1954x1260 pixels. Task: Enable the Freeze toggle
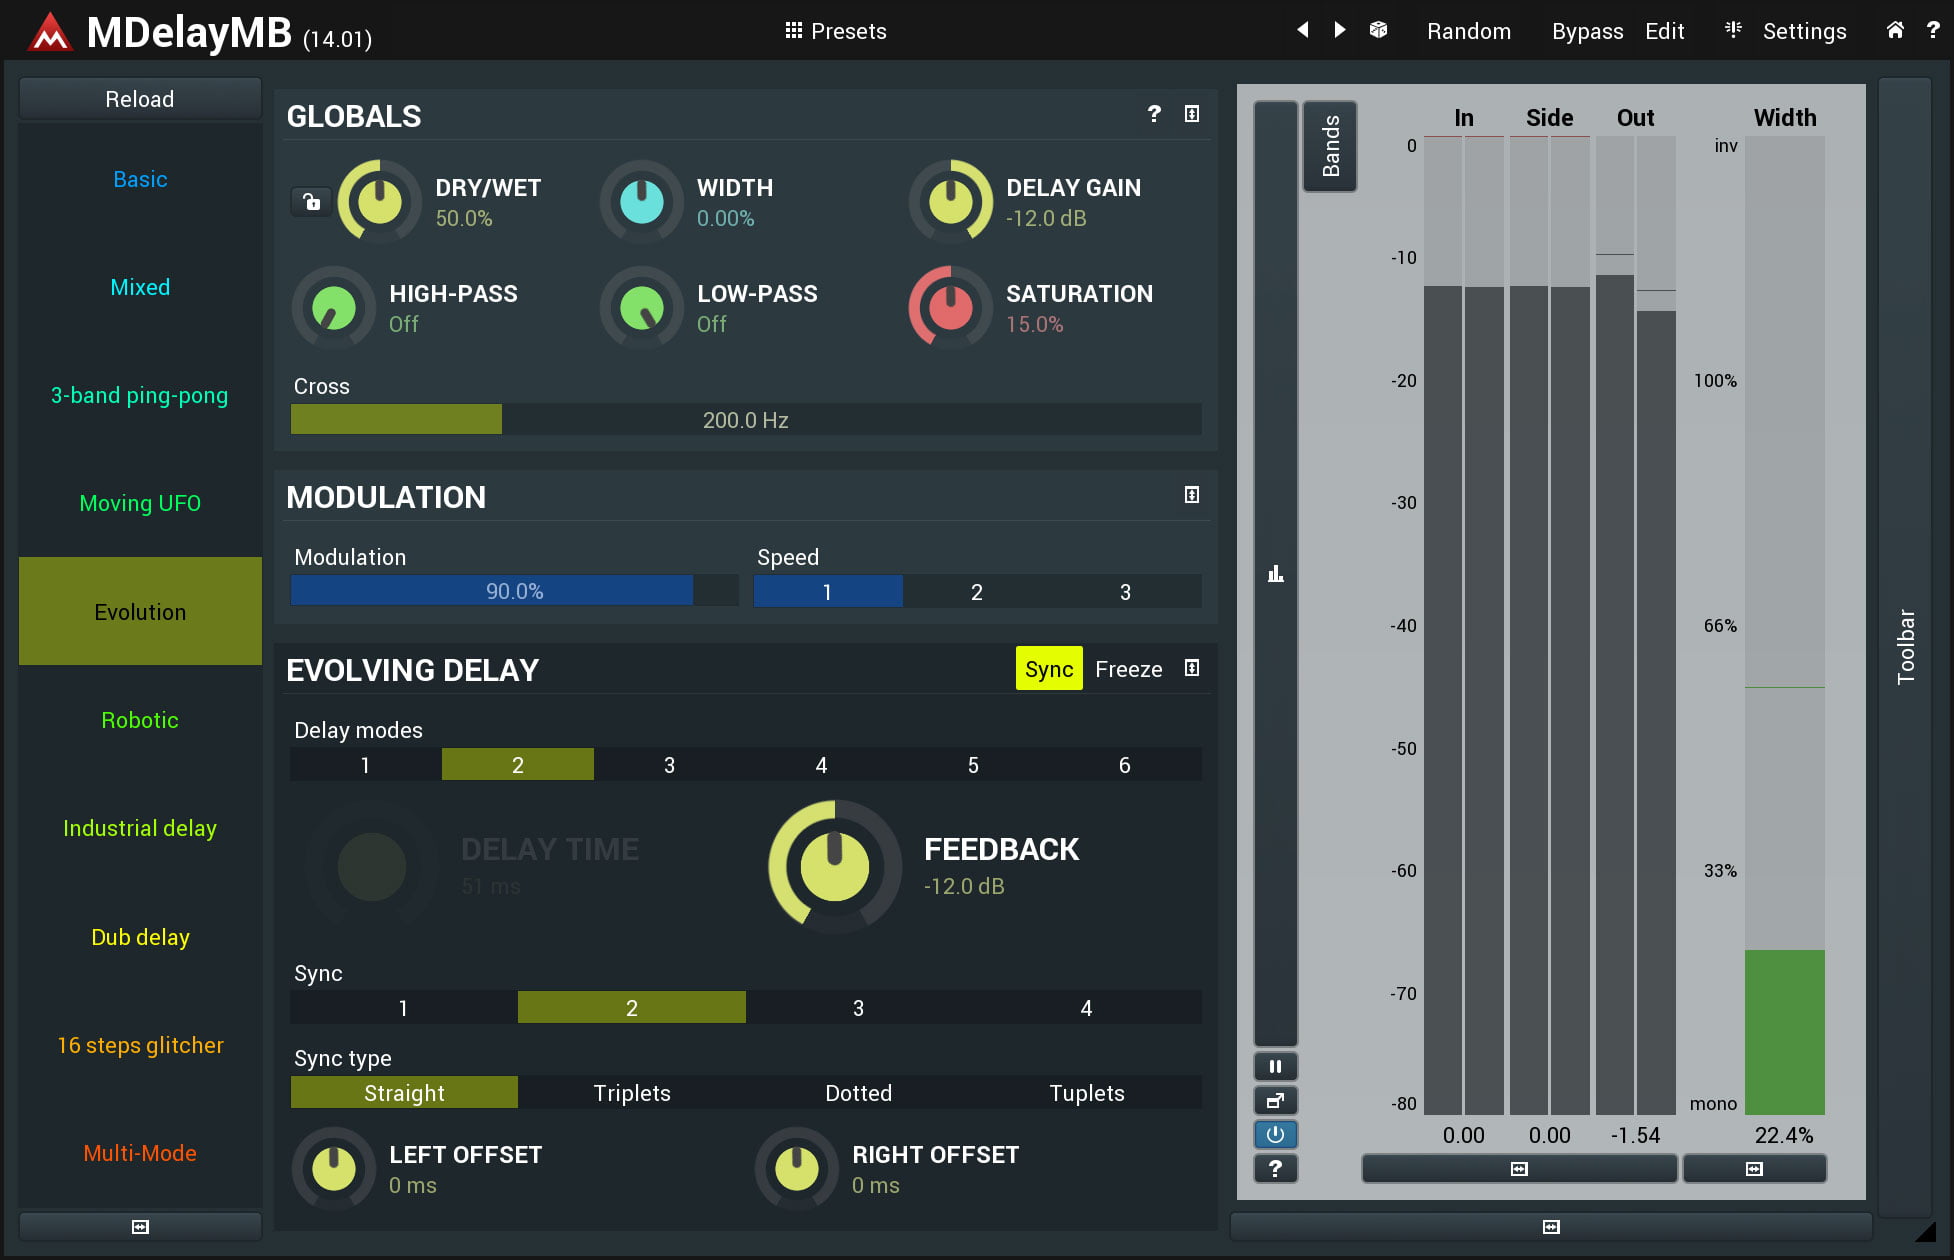click(1128, 669)
